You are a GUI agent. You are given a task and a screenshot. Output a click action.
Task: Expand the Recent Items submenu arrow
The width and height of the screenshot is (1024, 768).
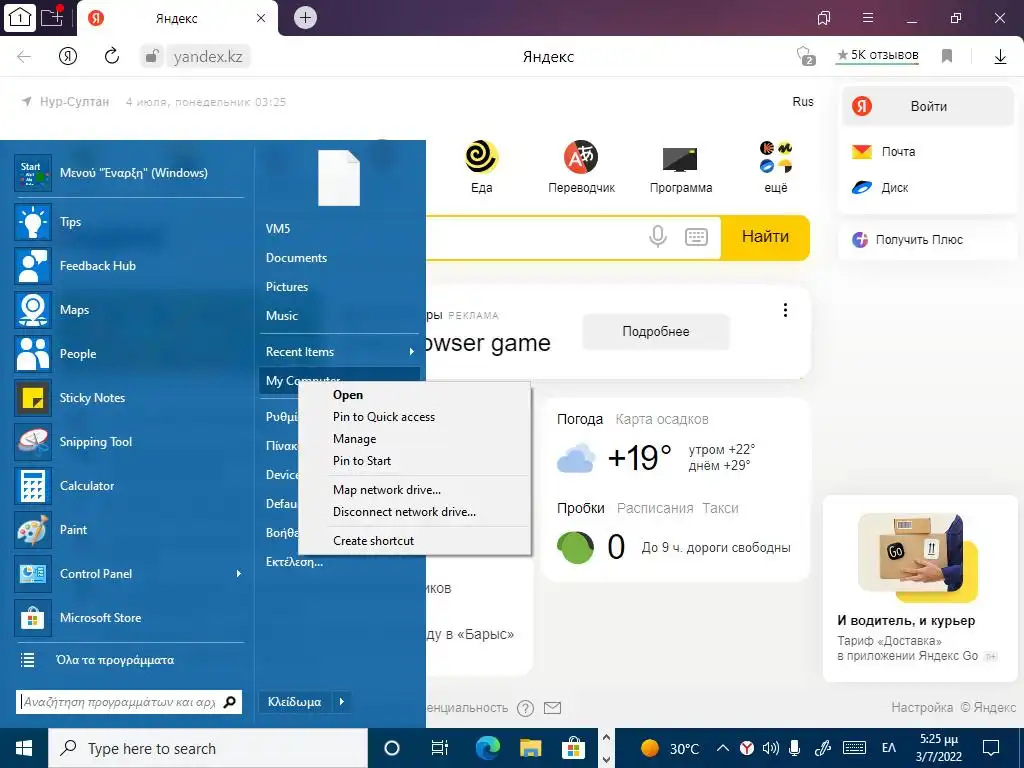tap(411, 351)
